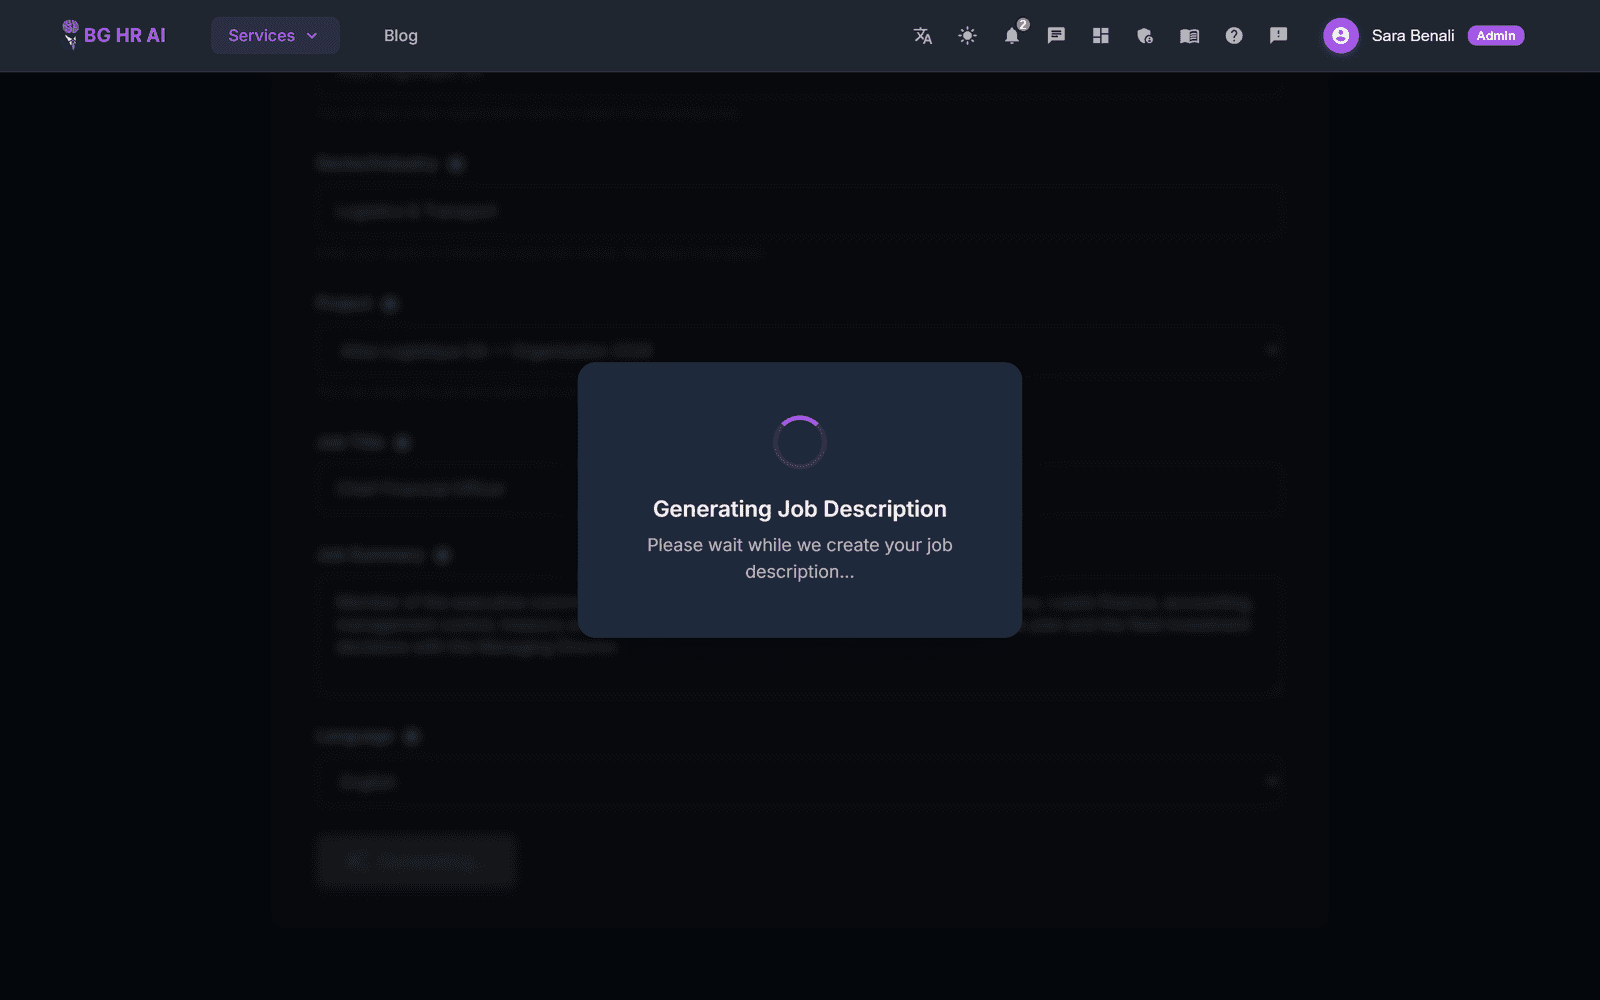Open the Blog link
The width and height of the screenshot is (1600, 1000).
(x=401, y=36)
